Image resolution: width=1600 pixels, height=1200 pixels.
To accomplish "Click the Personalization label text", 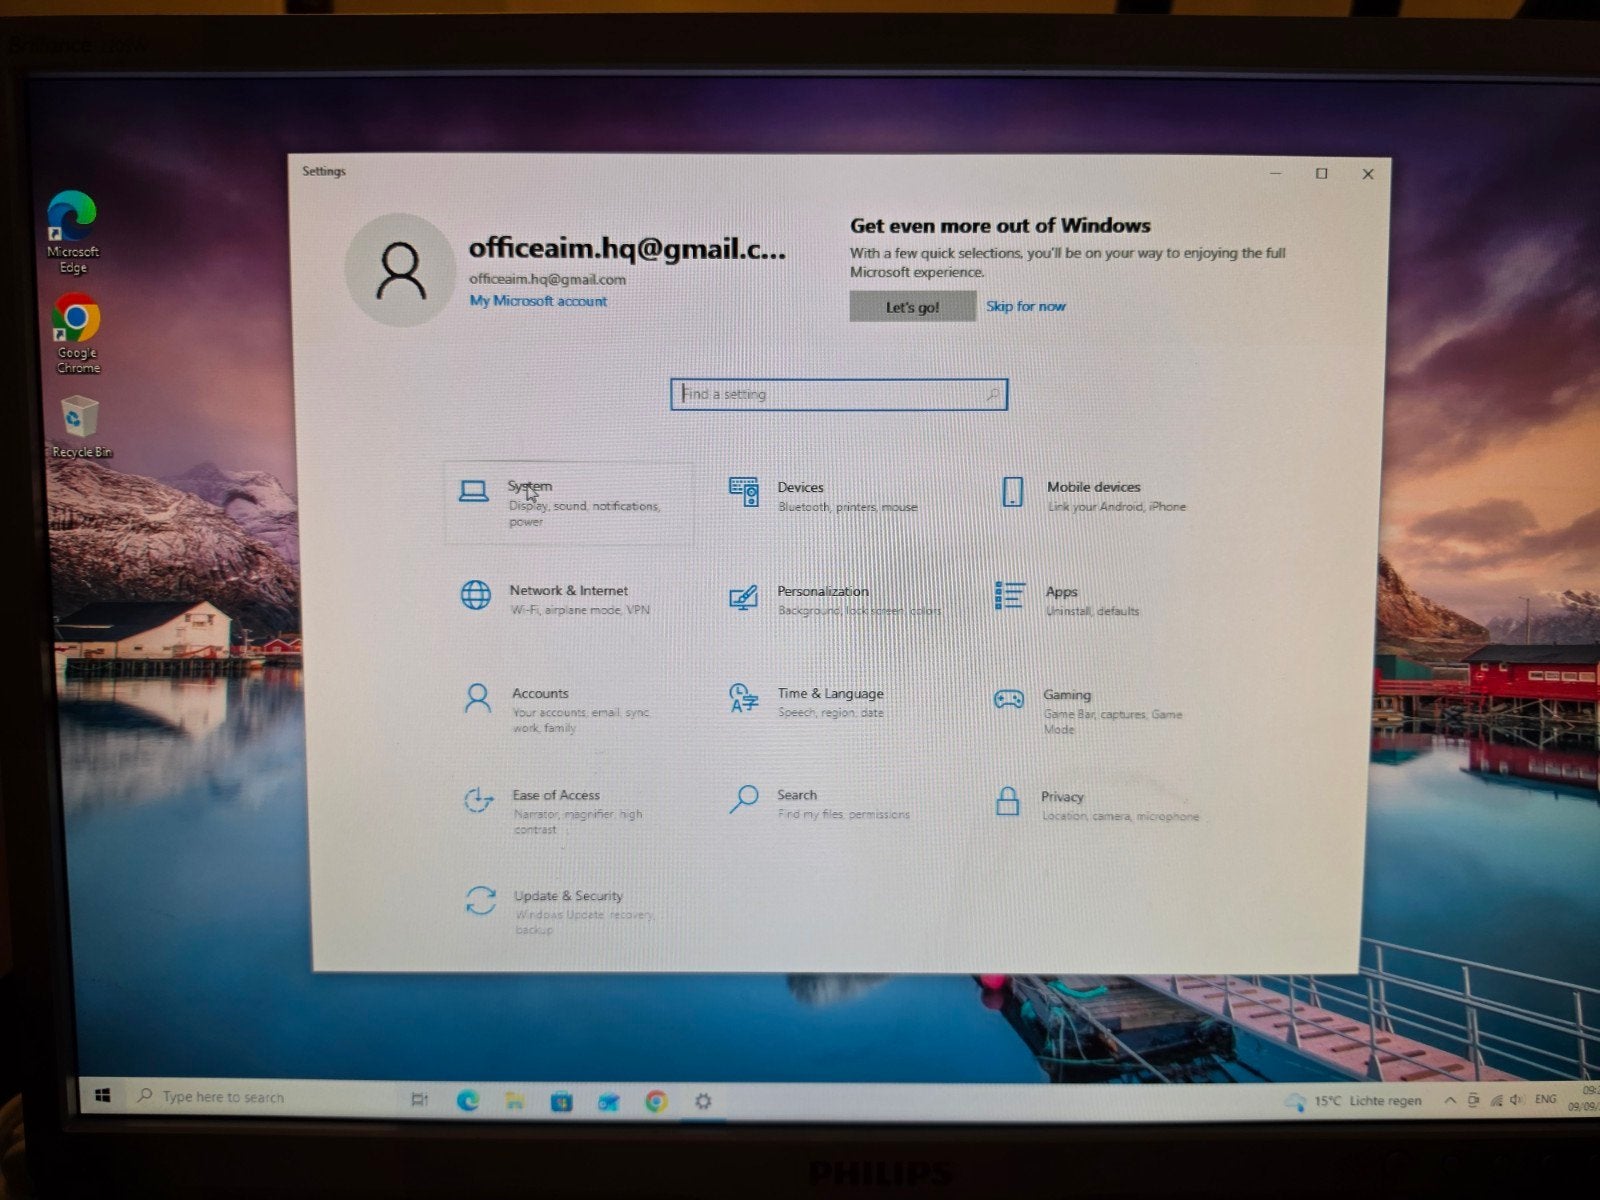I will point(823,591).
